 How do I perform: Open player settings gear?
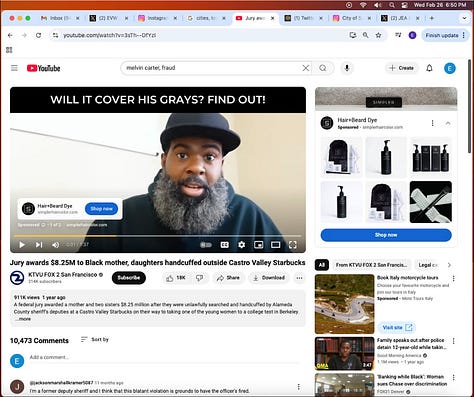click(x=242, y=245)
